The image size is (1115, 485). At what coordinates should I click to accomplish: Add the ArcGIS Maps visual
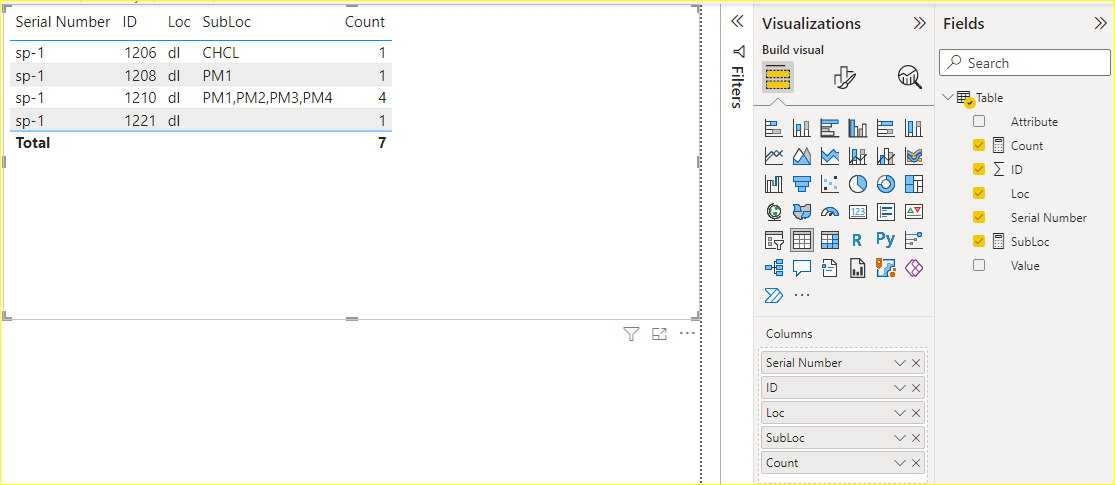[x=885, y=268]
